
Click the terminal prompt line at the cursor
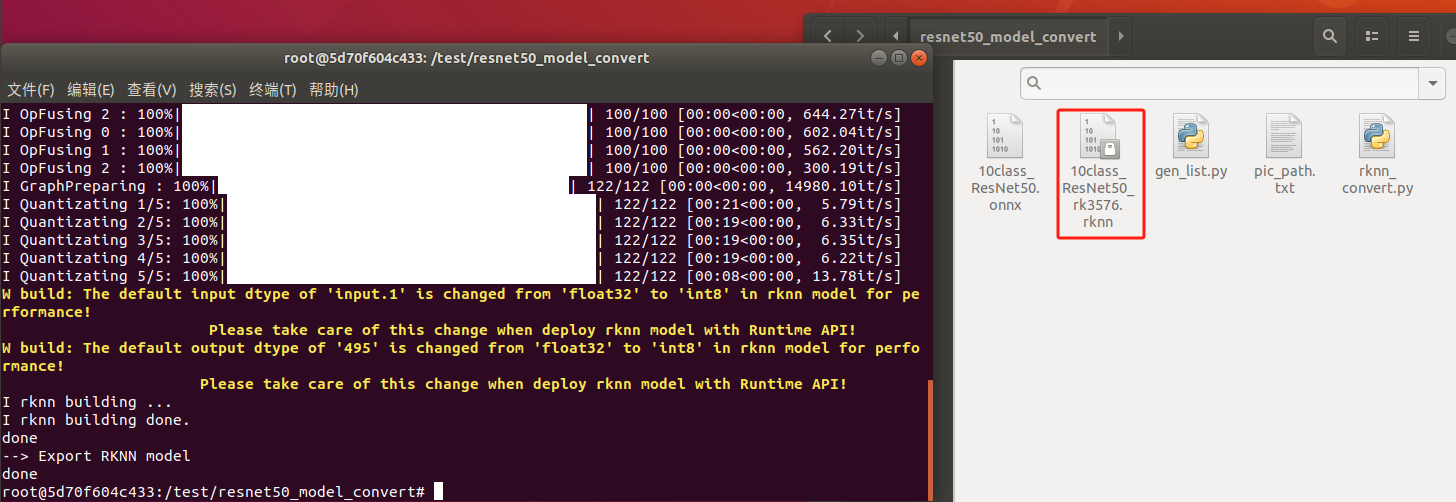(x=220, y=492)
